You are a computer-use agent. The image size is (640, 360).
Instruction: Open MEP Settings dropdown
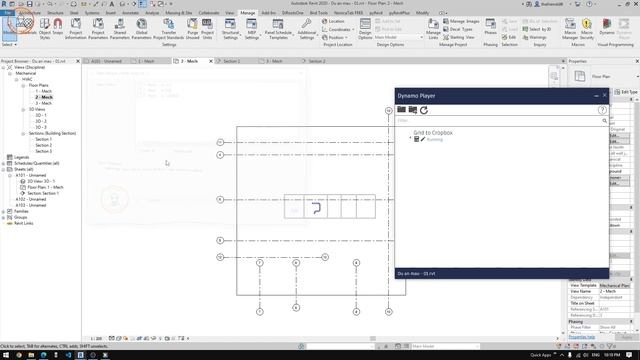252,28
